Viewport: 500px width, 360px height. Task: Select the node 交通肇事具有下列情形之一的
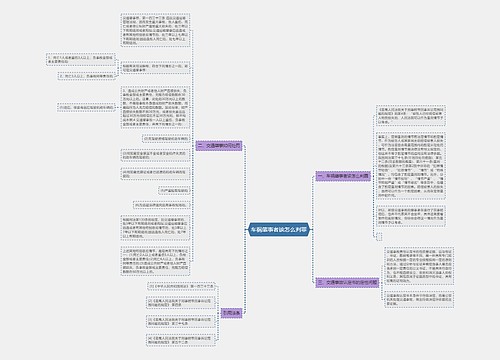(x=155, y=68)
